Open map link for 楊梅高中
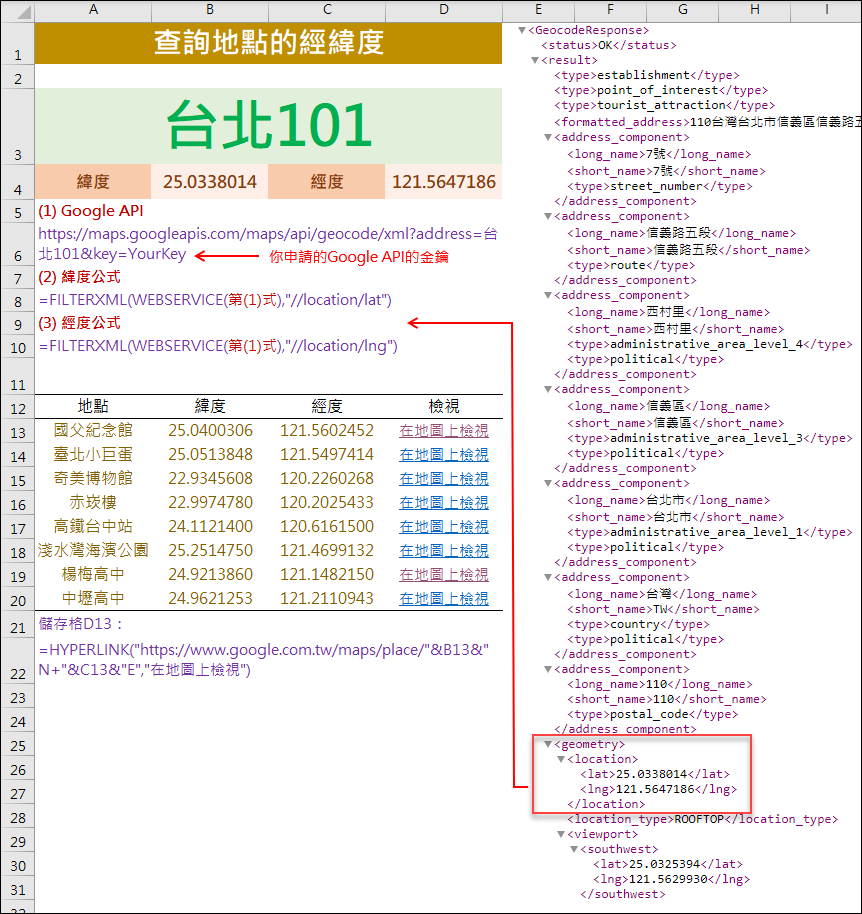This screenshot has height=914, width=862. point(444,574)
